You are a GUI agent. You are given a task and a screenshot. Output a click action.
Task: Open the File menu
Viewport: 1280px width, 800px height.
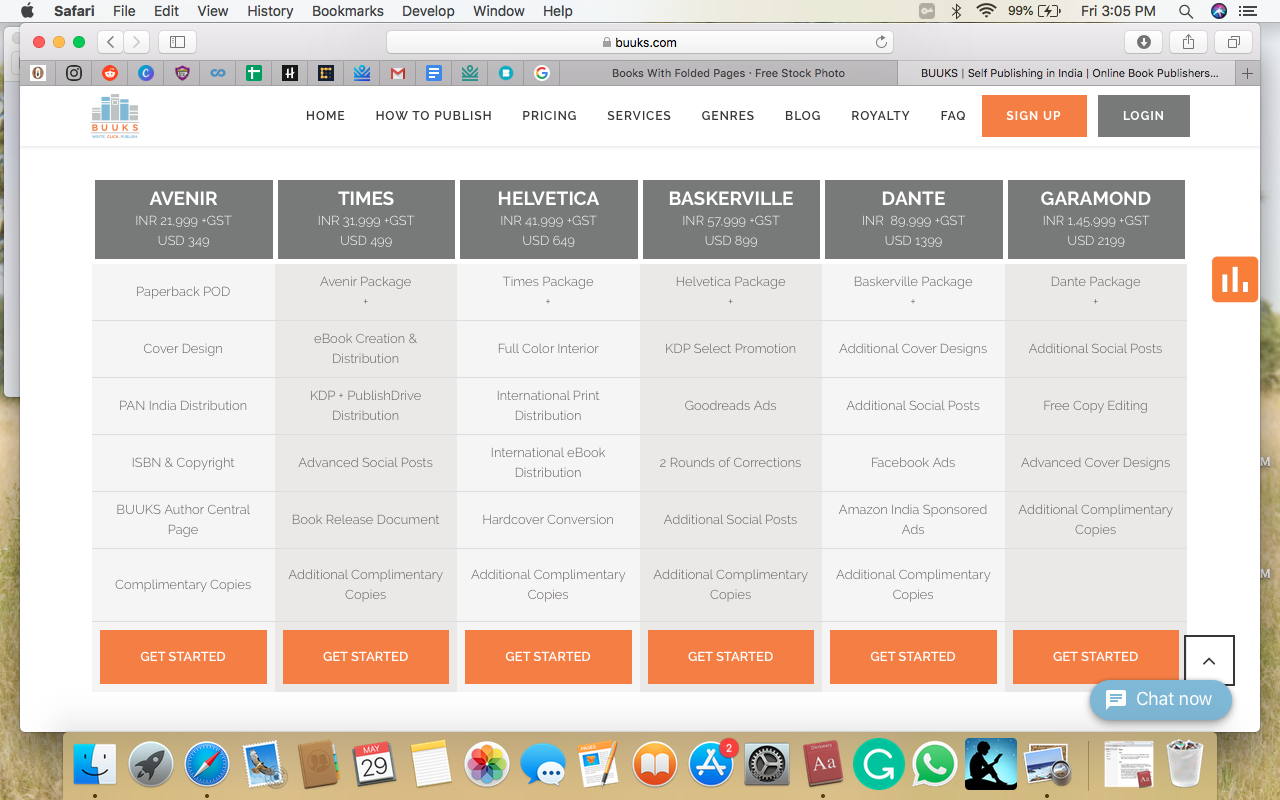[x=124, y=11]
